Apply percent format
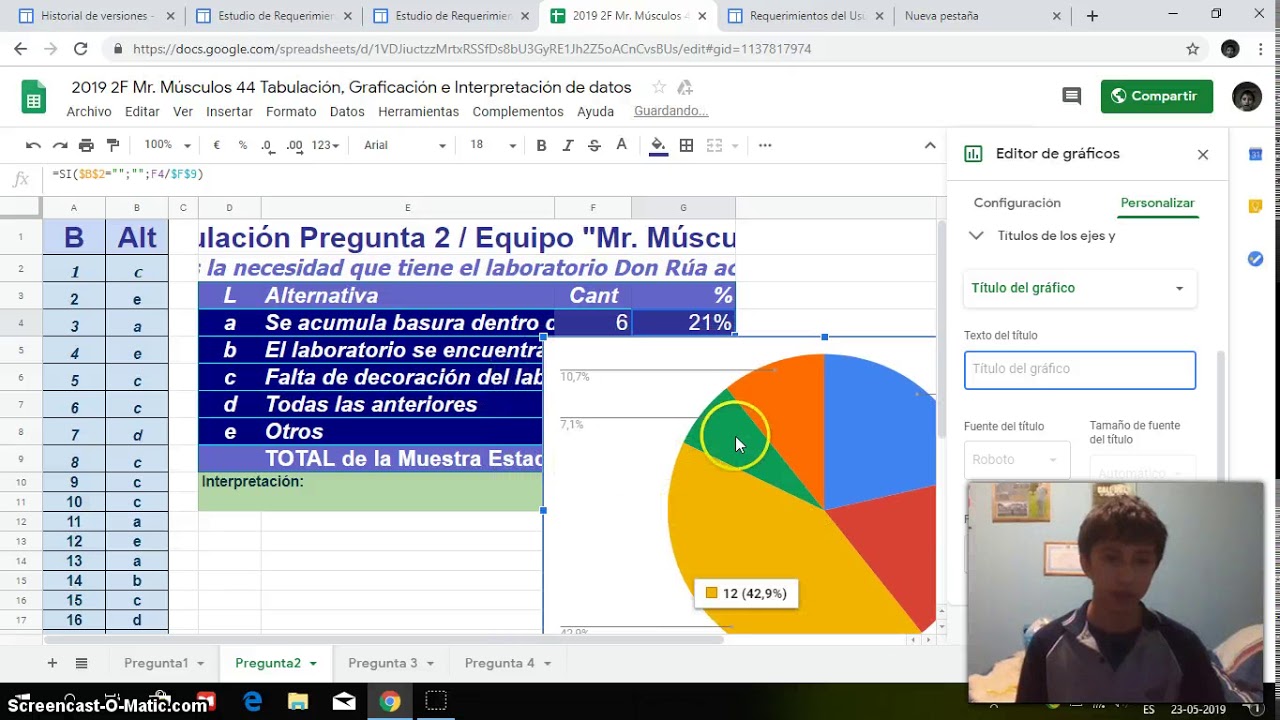1280x720 pixels. (242, 145)
